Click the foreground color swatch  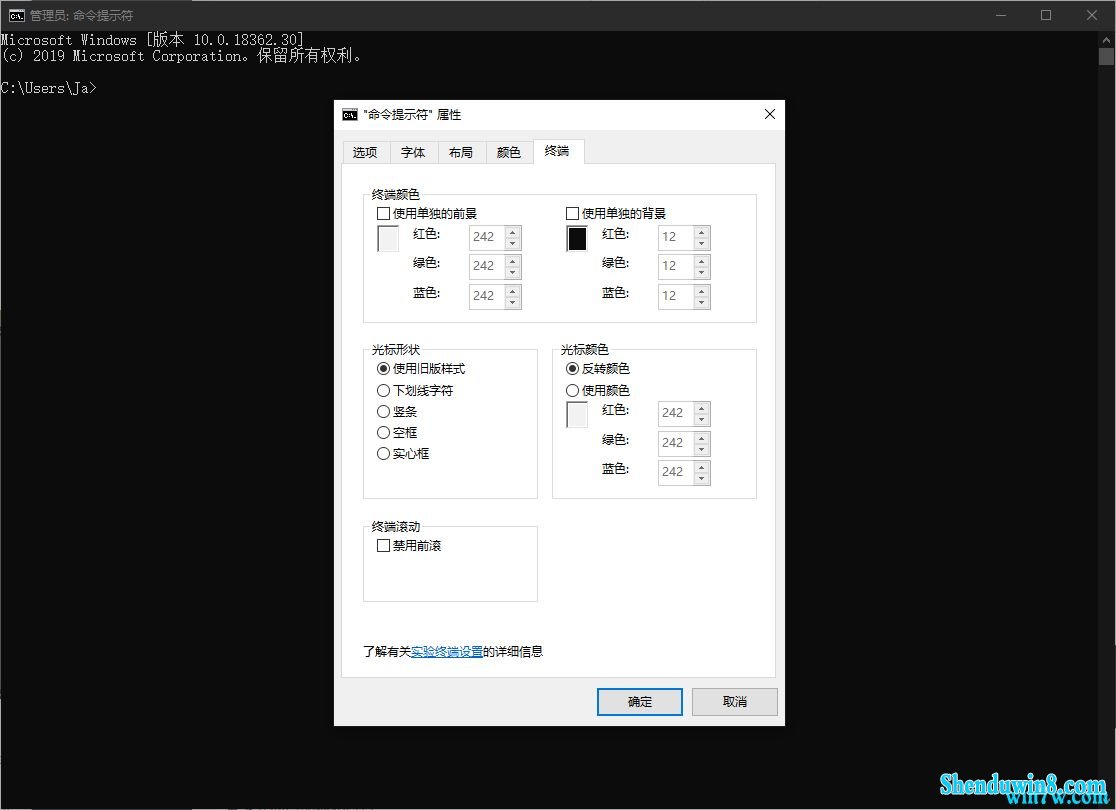point(388,238)
